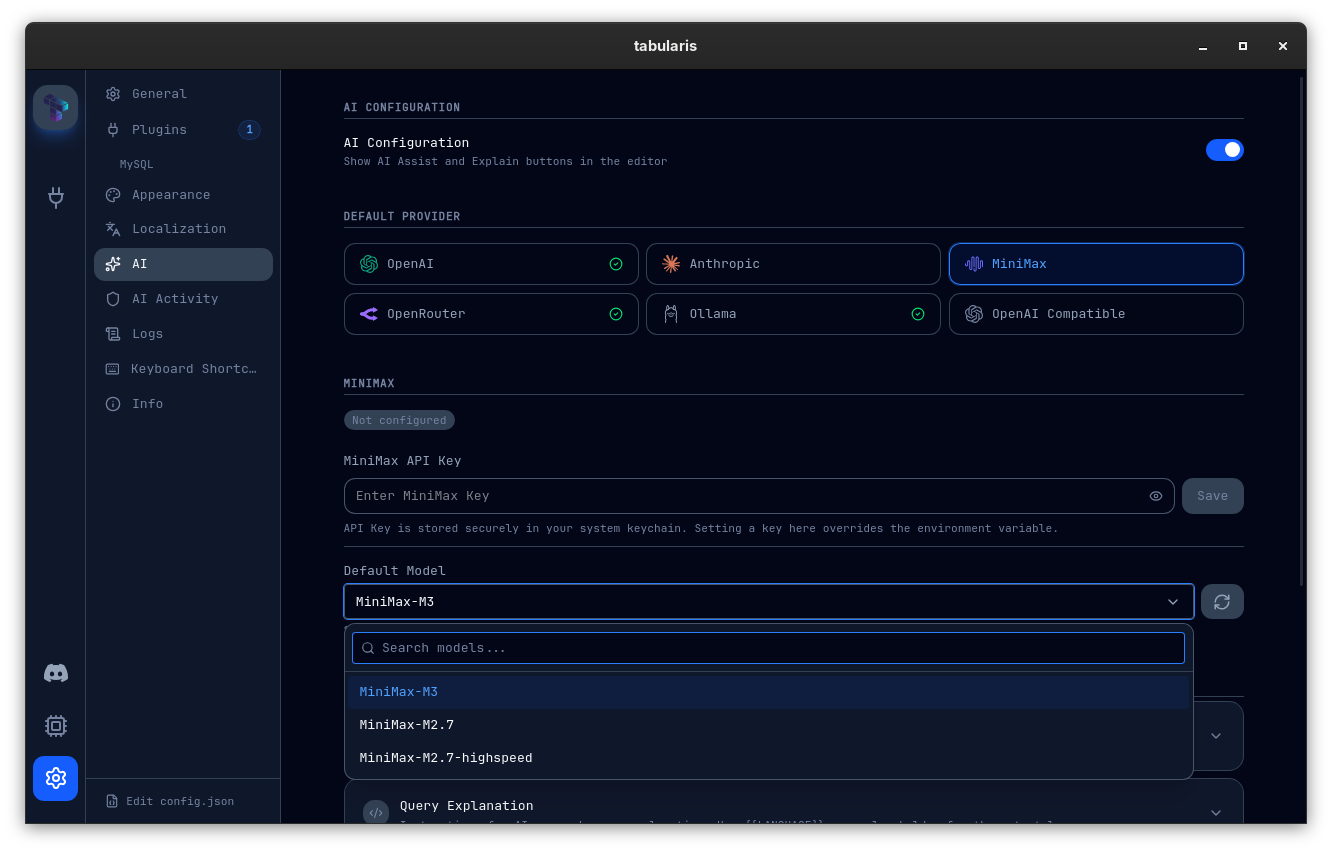Click the Search models input field
This screenshot has height=852, width=1332.
(768, 648)
